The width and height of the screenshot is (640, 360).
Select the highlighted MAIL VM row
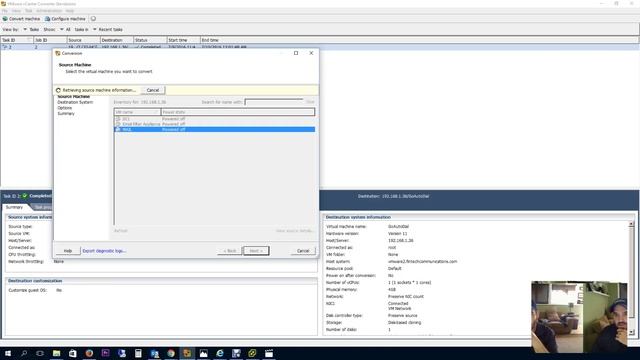(215, 129)
